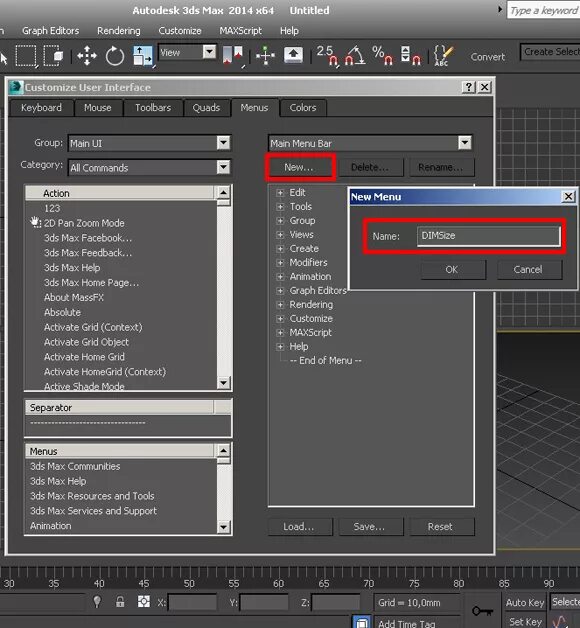Click the Set Keys key icon

[x=482, y=611]
